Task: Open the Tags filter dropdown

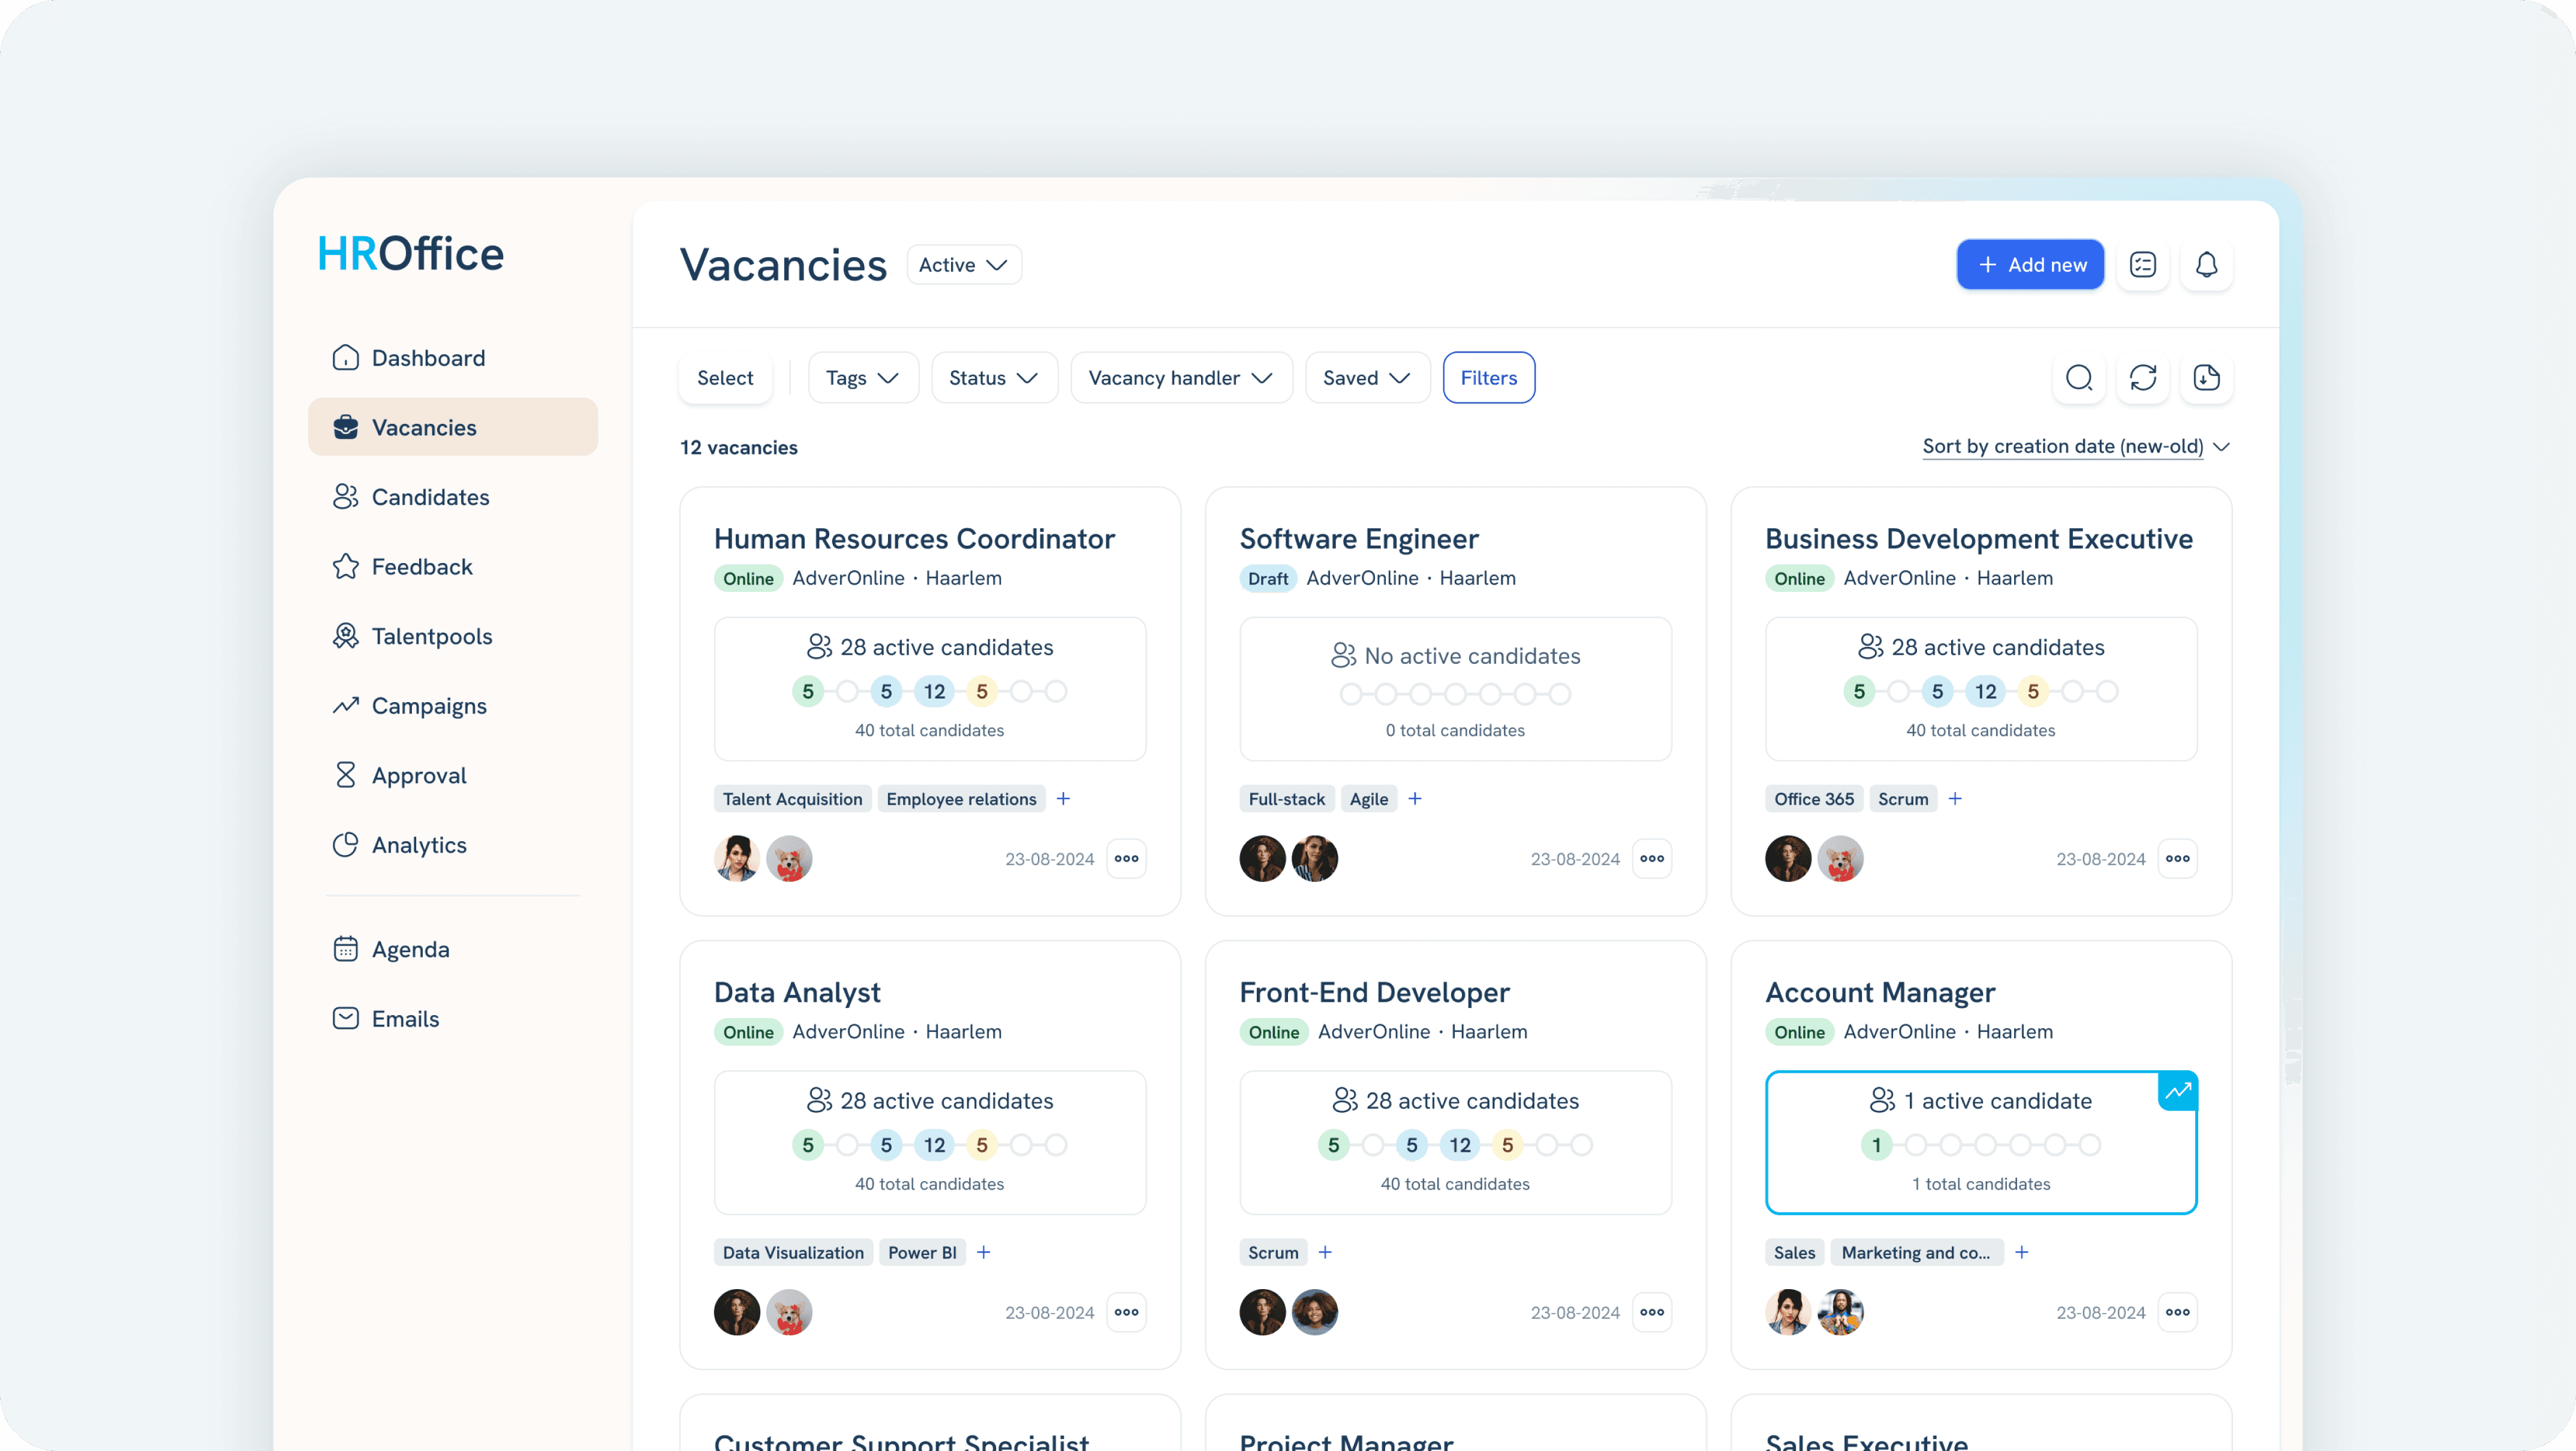Action: pos(862,378)
